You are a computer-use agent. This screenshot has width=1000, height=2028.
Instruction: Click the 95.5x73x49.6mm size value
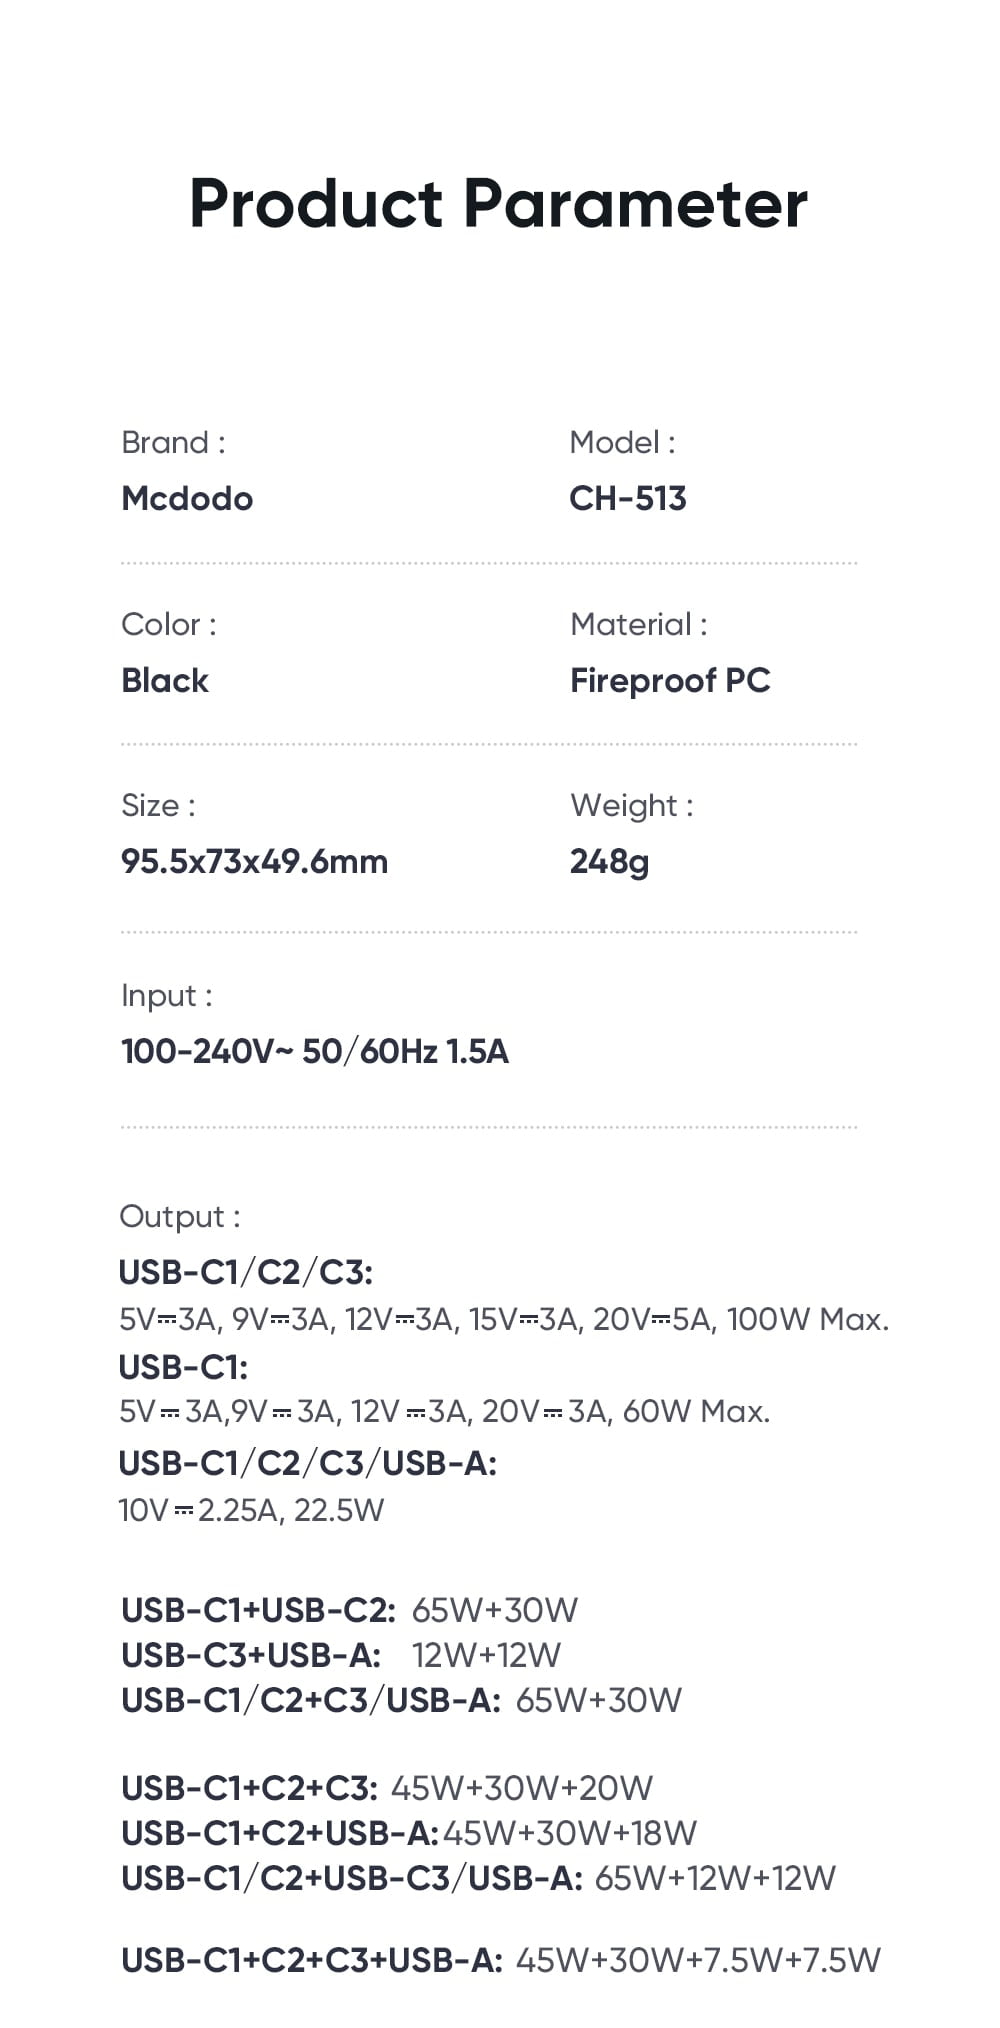pos(254,861)
